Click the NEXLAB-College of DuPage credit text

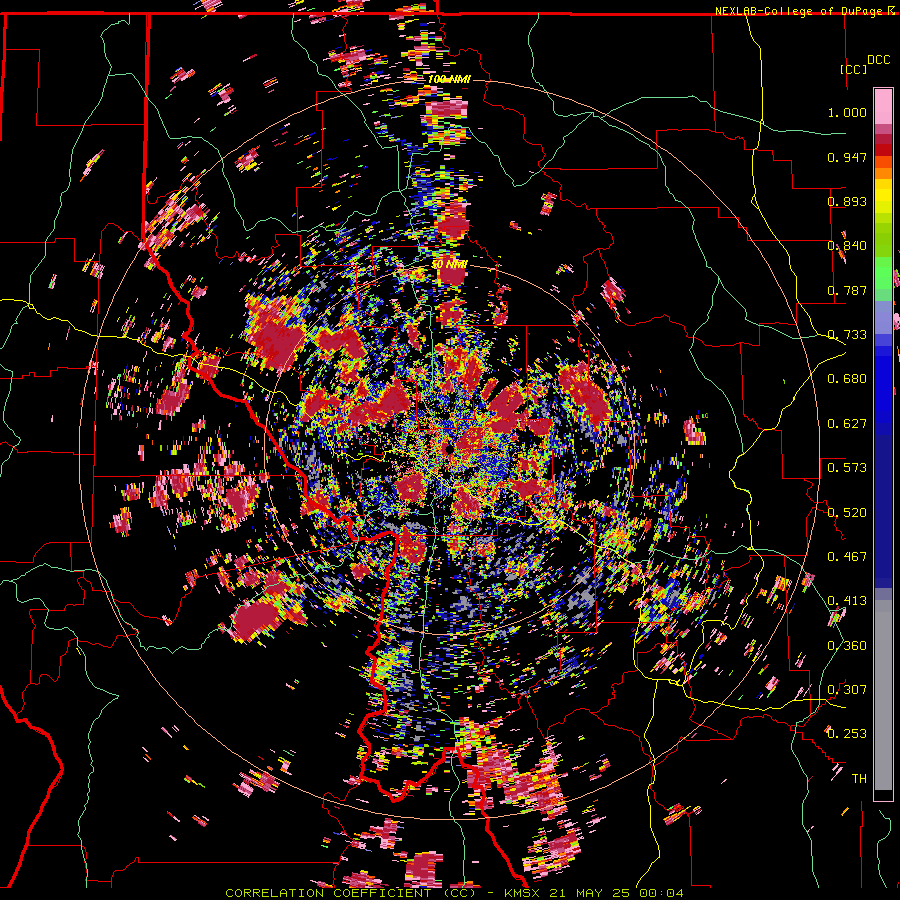tap(800, 11)
